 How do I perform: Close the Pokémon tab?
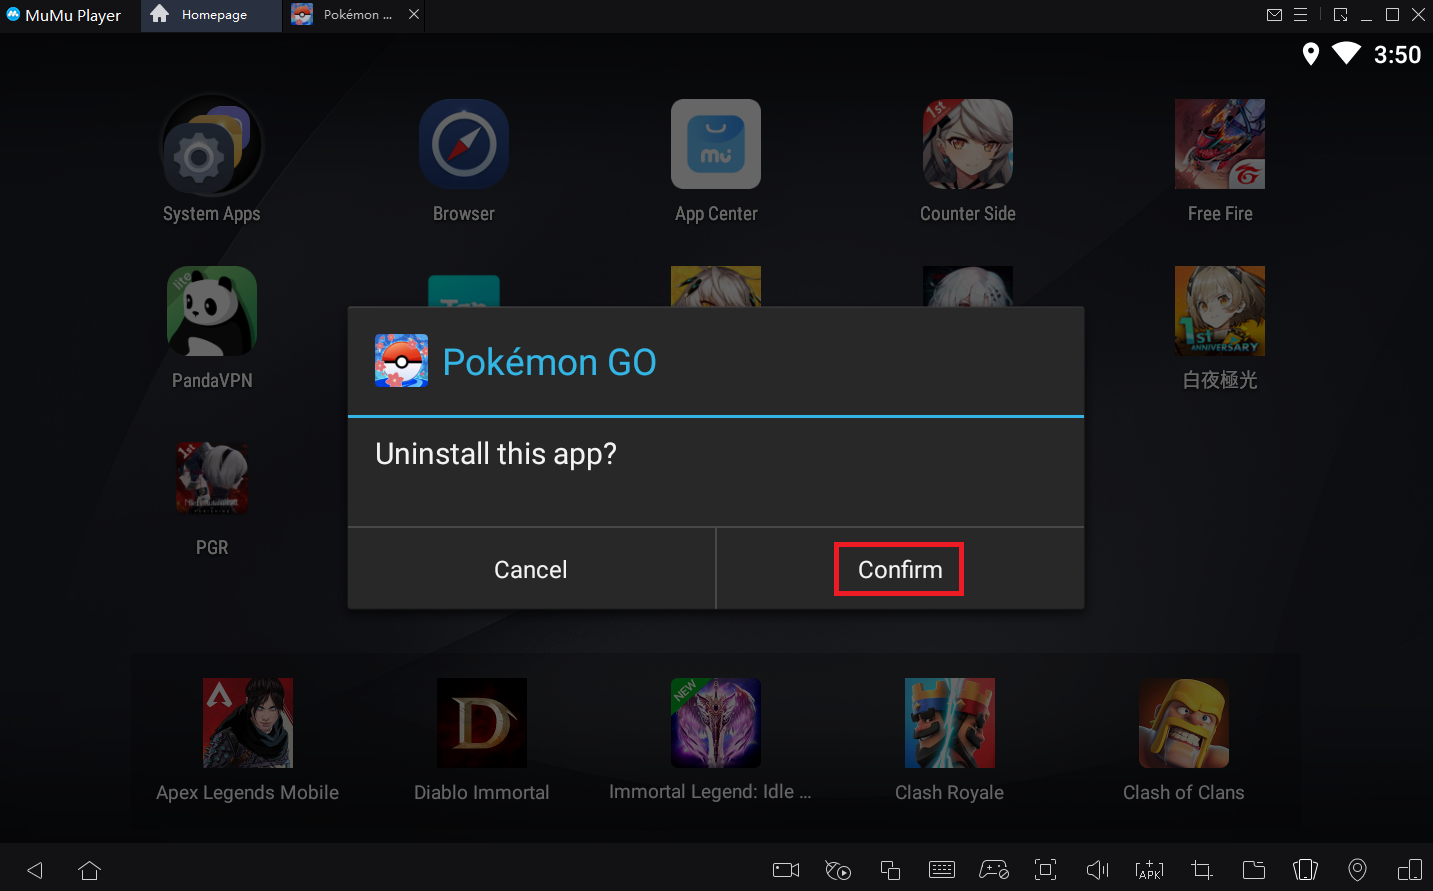coord(414,15)
